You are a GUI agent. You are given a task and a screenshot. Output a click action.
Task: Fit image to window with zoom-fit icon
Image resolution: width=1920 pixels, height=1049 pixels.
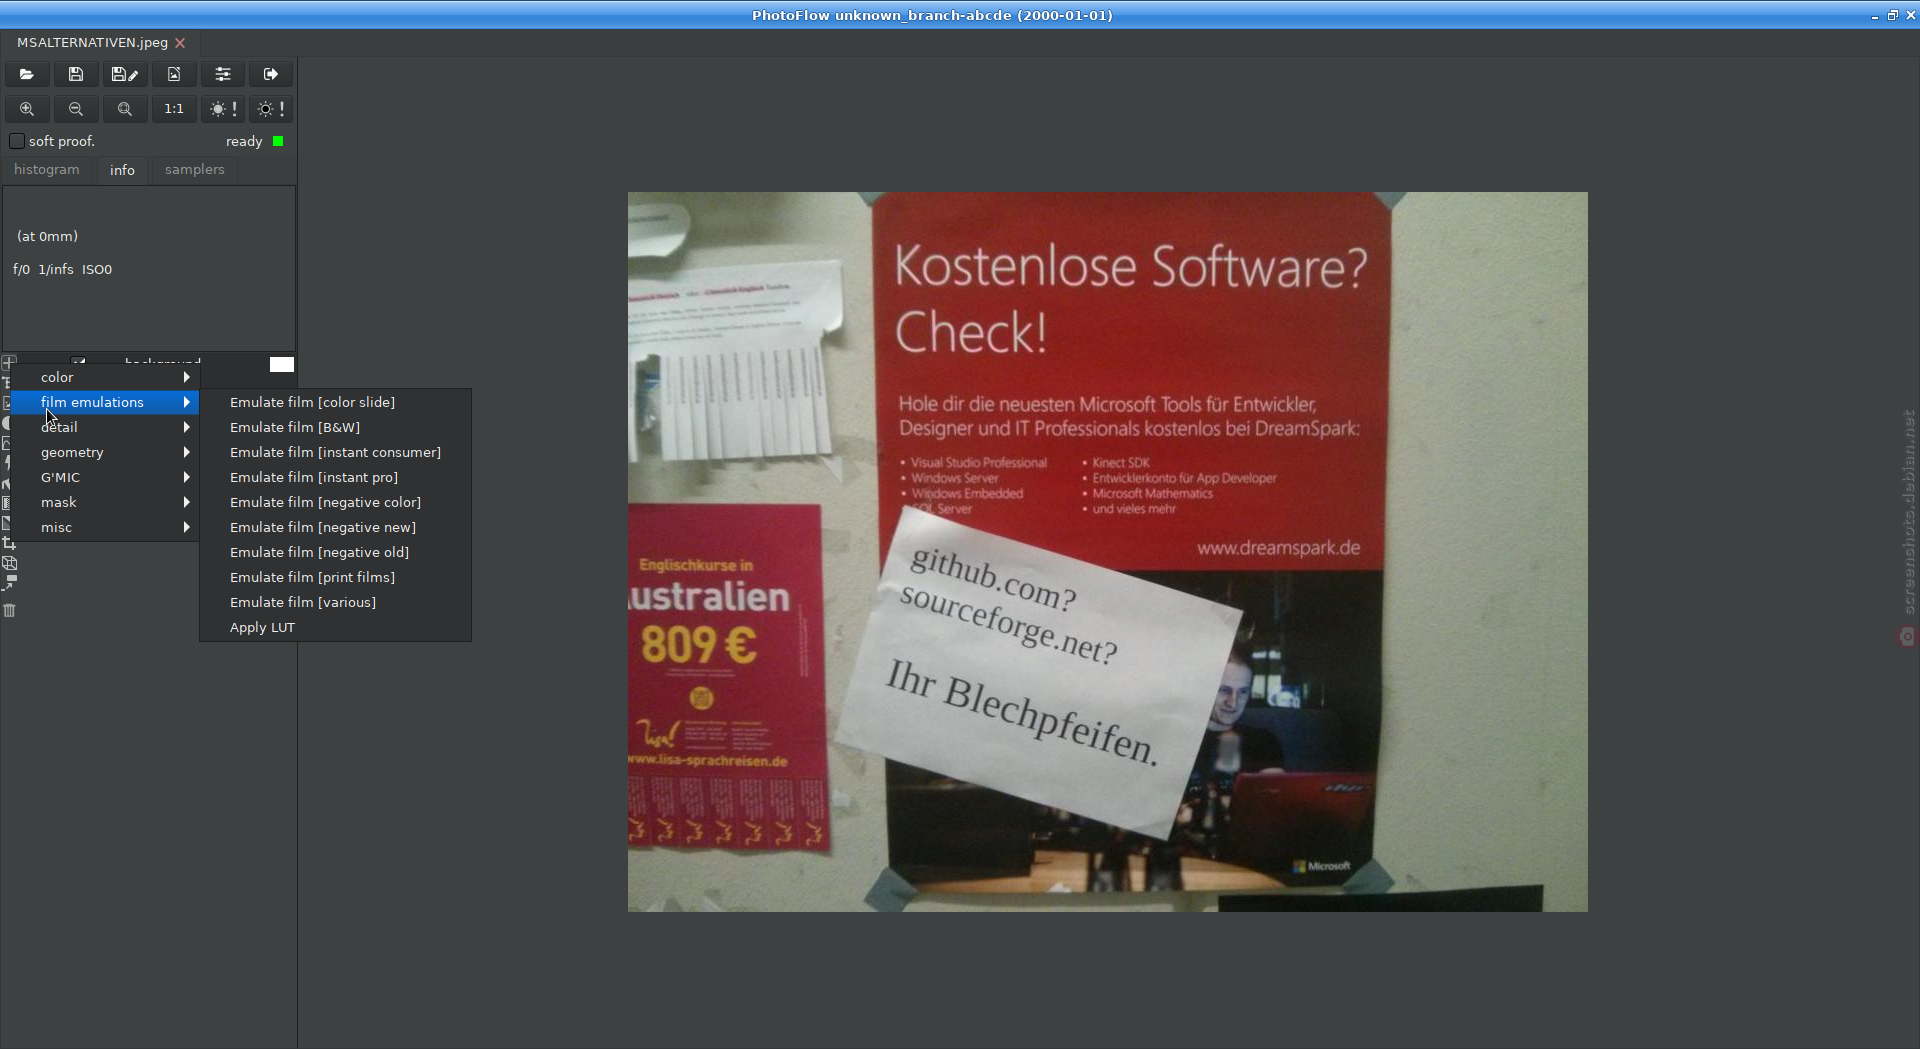pos(125,109)
